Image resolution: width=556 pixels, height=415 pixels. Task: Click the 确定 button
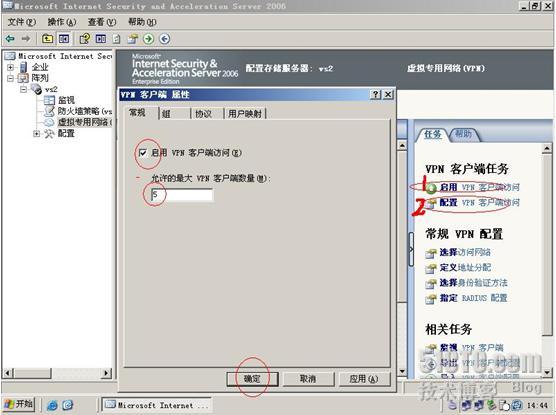click(252, 379)
